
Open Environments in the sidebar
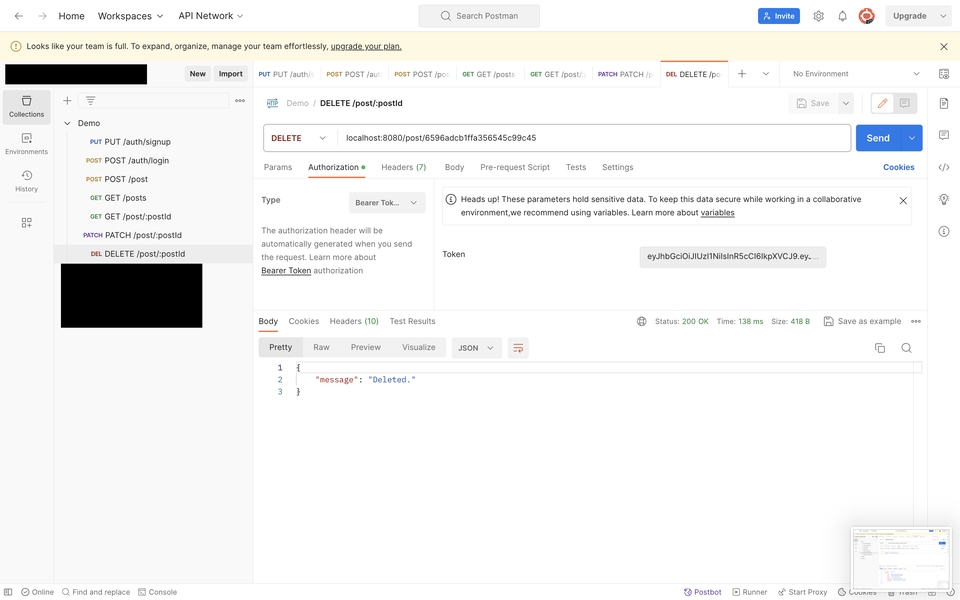26,144
